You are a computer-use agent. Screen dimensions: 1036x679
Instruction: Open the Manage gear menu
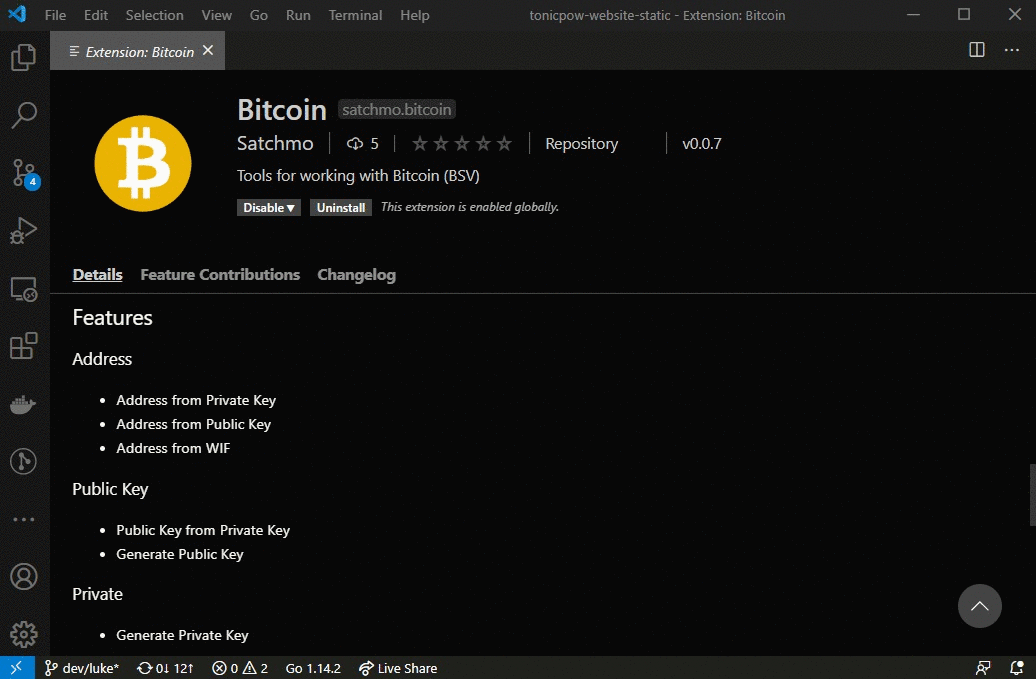(24, 634)
